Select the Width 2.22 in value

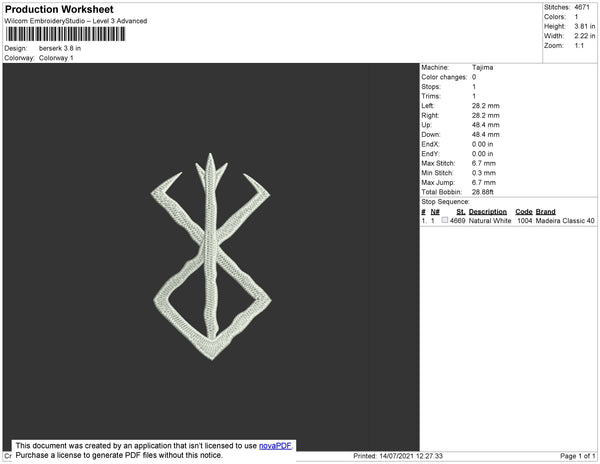(x=585, y=36)
